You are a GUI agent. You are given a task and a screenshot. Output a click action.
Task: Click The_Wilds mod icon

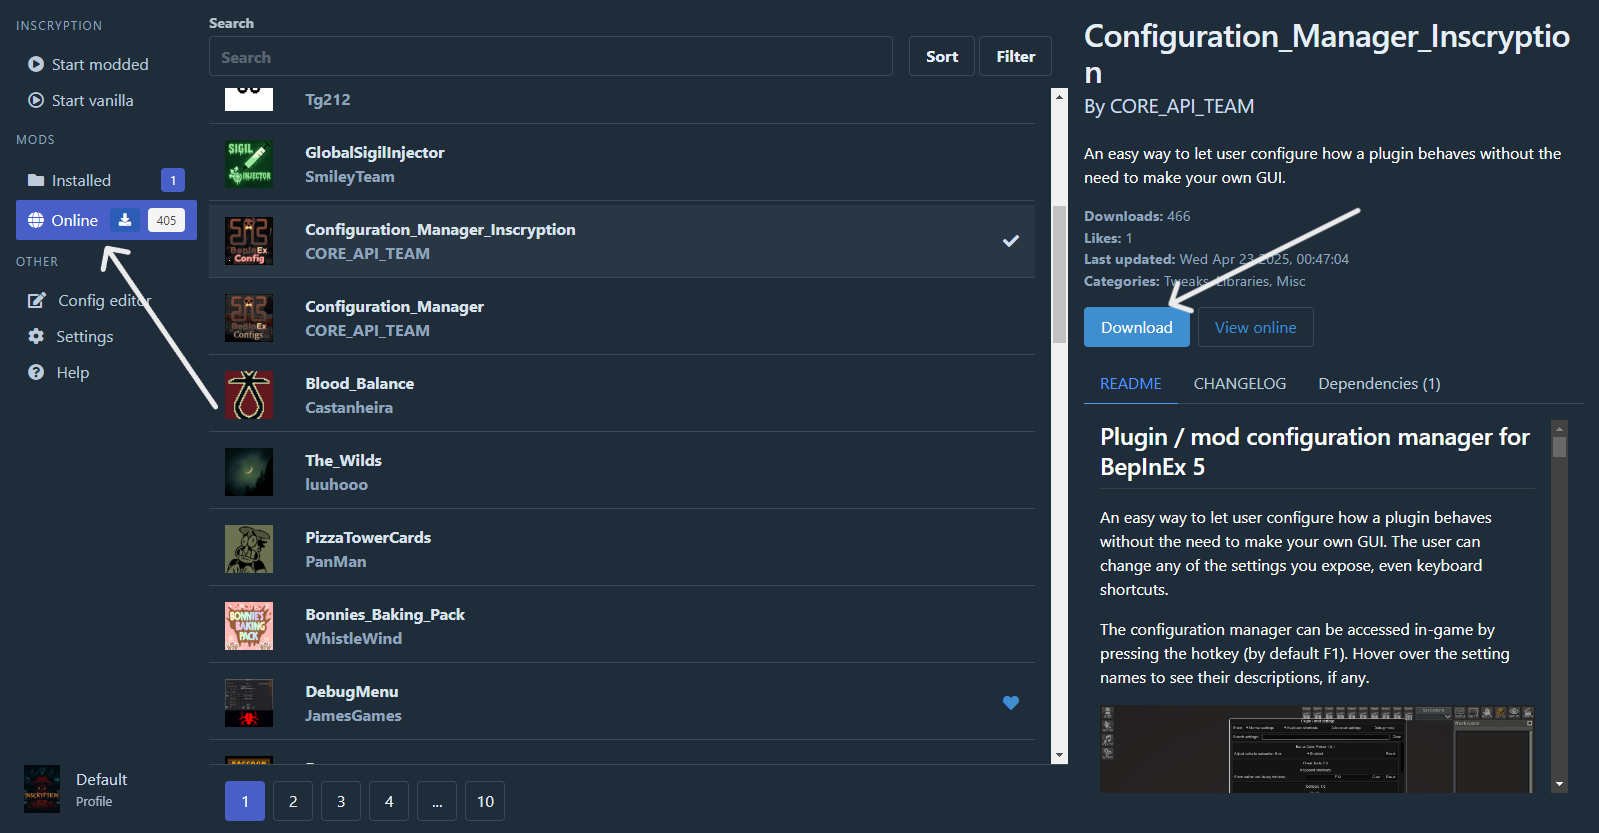(249, 472)
